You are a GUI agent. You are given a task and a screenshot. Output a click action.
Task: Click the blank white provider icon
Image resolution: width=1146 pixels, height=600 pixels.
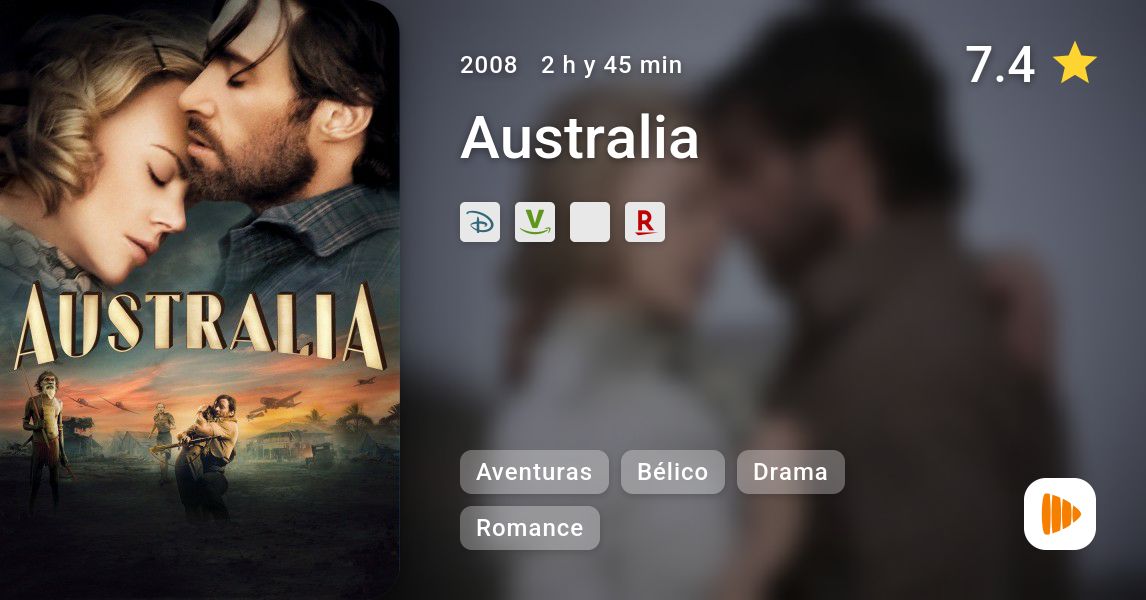point(590,222)
